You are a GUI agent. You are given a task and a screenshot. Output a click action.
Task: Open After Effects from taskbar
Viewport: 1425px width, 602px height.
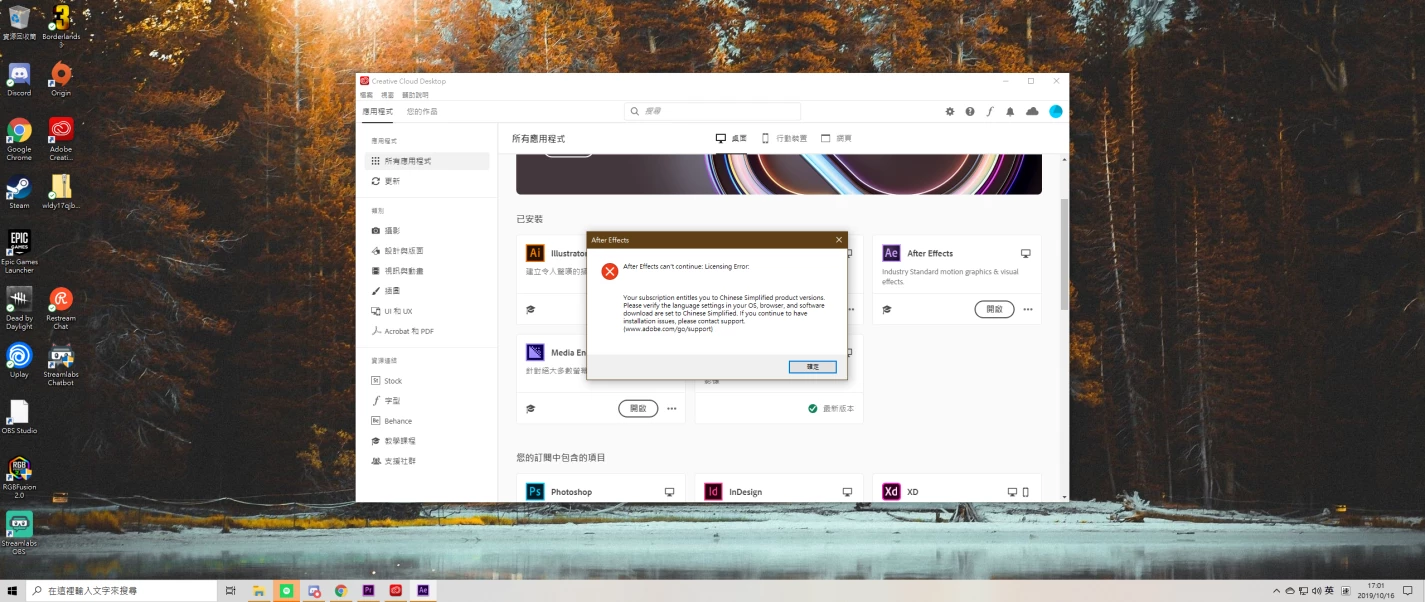[x=424, y=591]
